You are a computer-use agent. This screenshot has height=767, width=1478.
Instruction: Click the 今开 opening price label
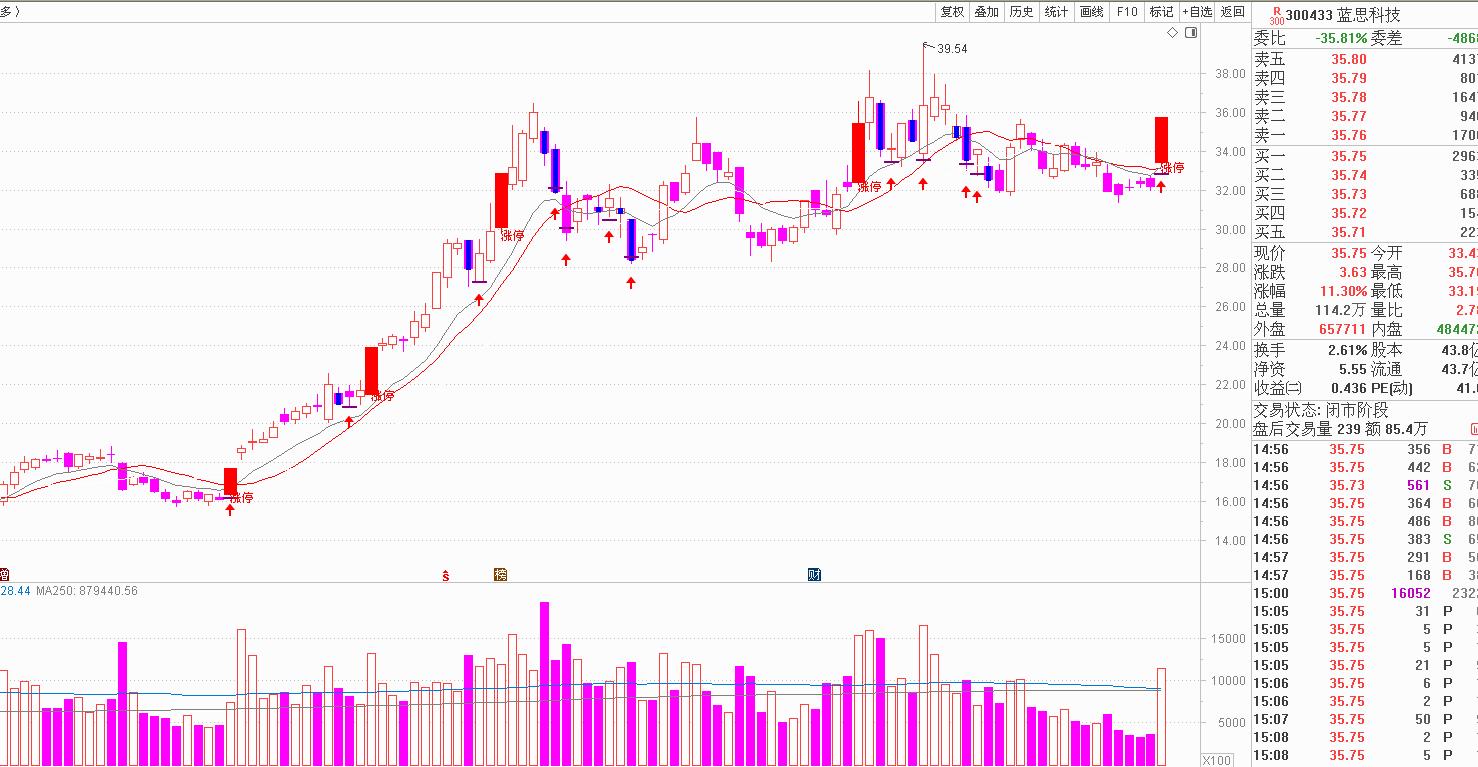click(x=1386, y=254)
